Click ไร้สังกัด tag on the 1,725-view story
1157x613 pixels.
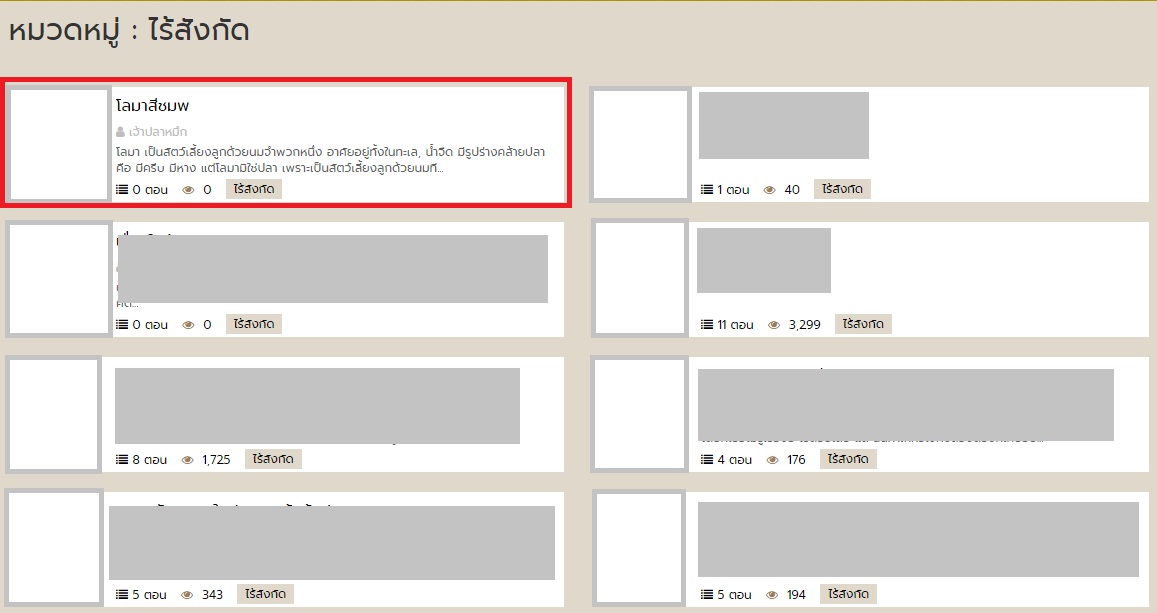coord(273,459)
